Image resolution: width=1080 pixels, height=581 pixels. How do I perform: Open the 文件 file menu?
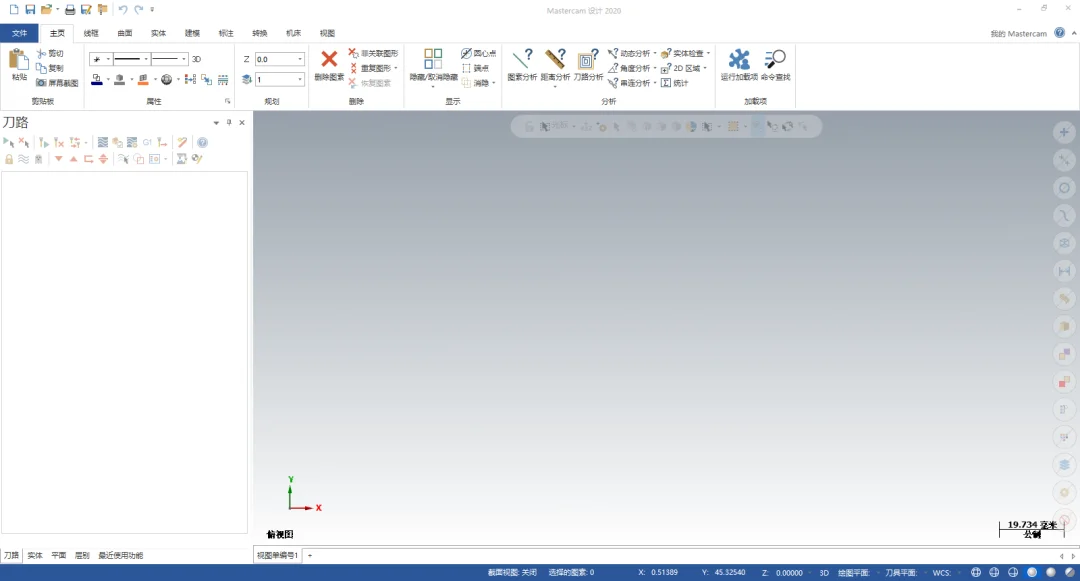19,33
